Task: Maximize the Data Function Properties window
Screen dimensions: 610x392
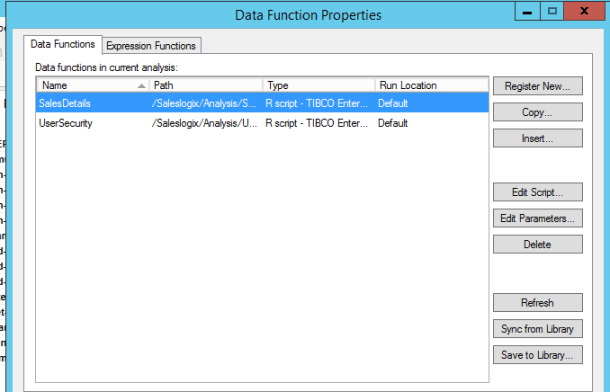Action: click(552, 12)
